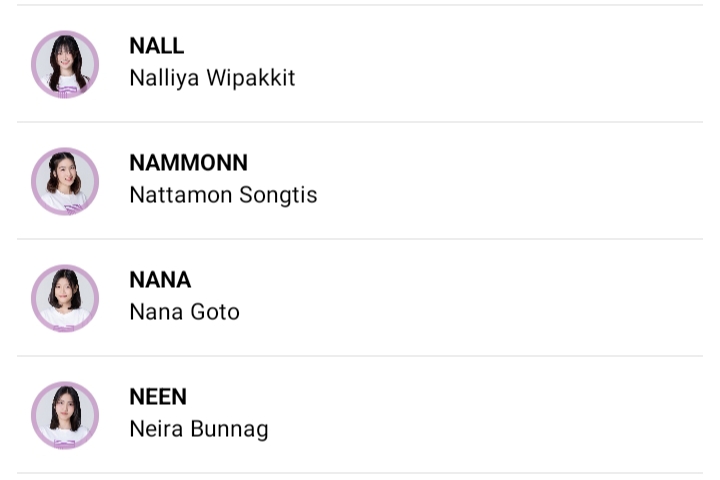Open the Nattamon Songtis name text
This screenshot has height=480, width=720.
coord(223,195)
